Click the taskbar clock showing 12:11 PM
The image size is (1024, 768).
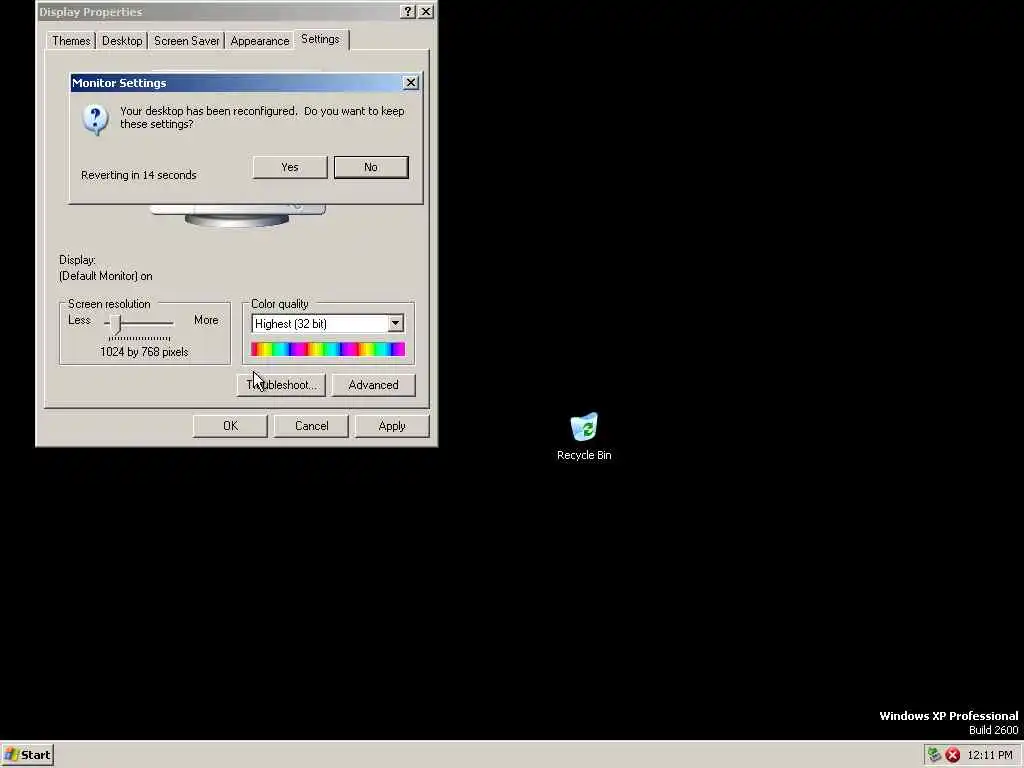(x=989, y=755)
